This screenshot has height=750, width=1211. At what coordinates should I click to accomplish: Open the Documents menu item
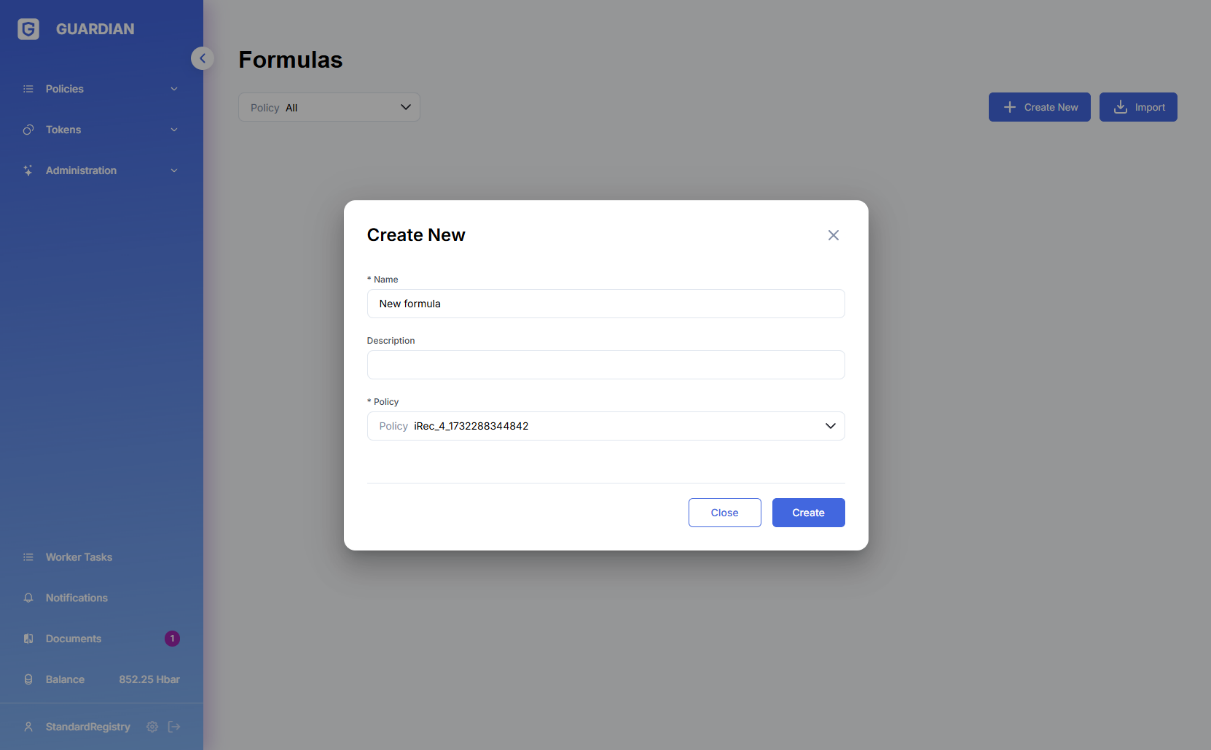(73, 639)
